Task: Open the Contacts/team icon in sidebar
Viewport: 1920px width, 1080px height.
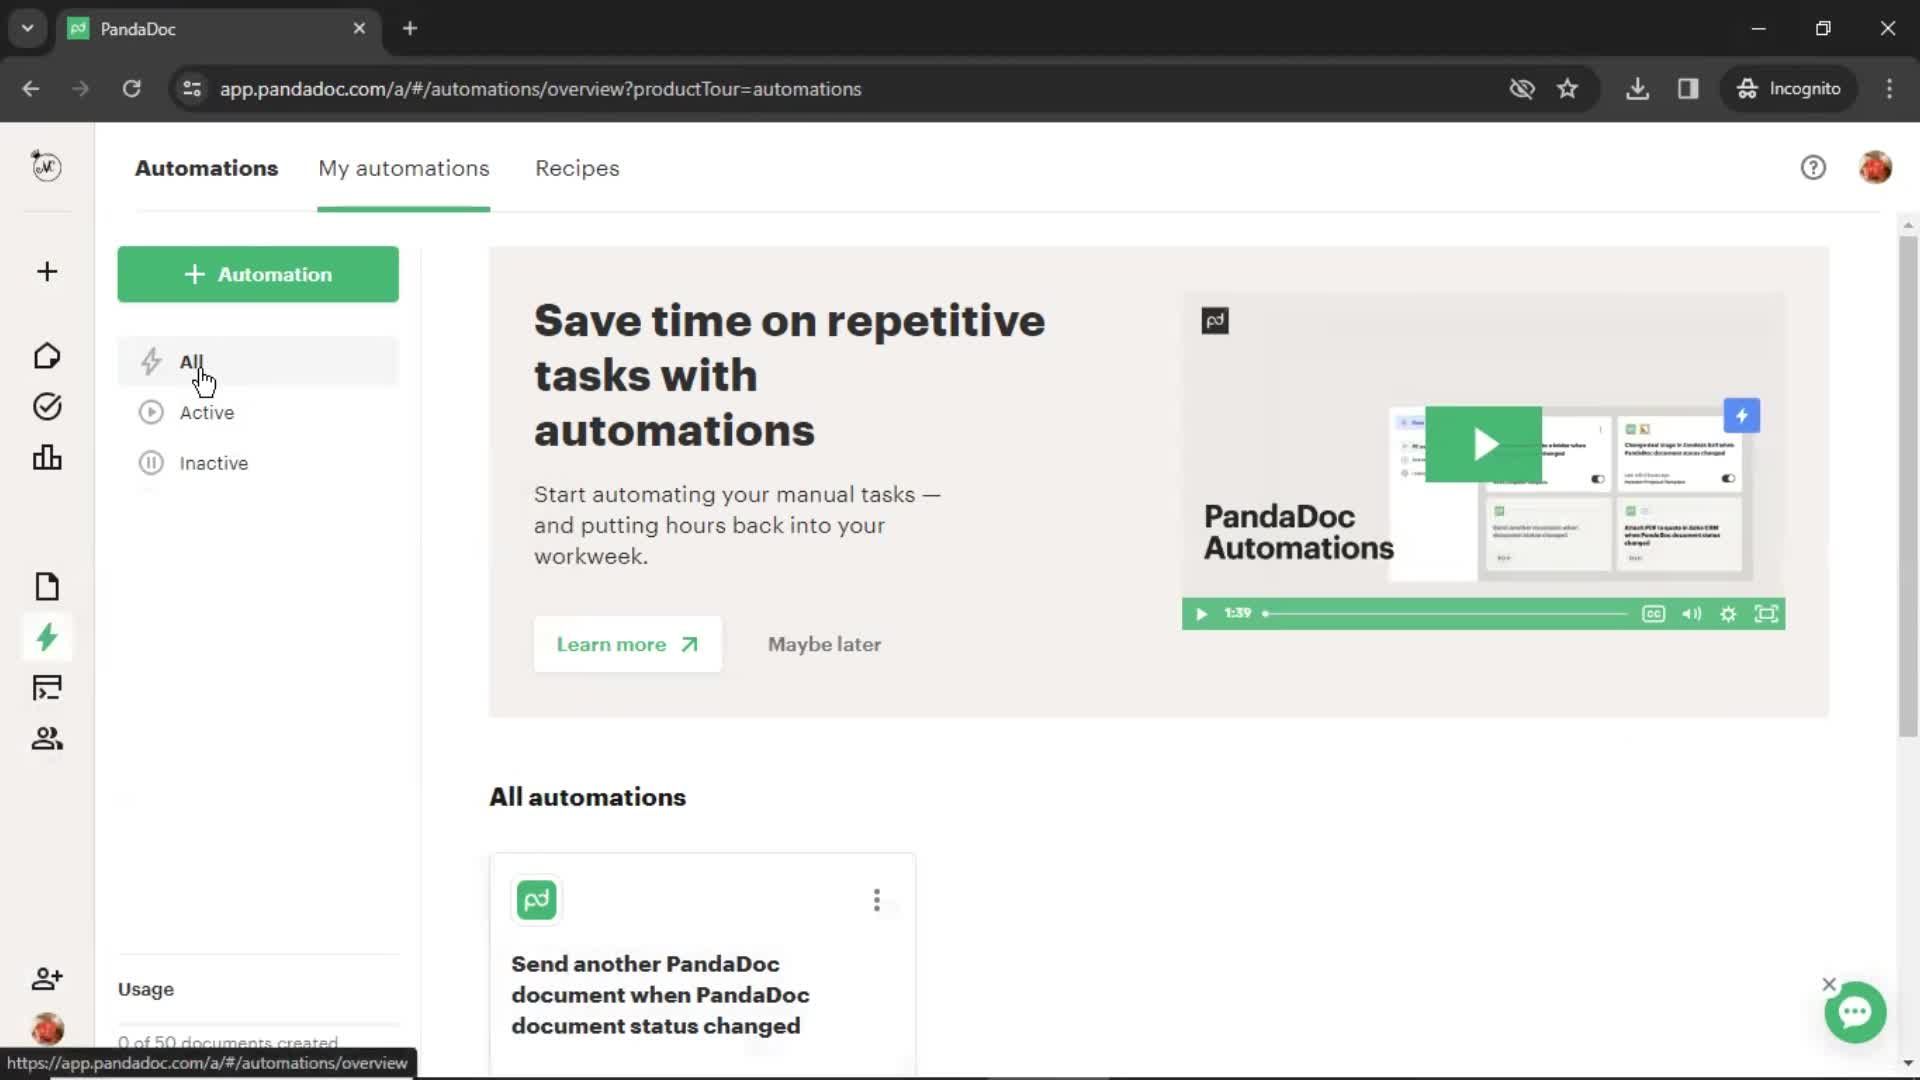Action: [46, 737]
